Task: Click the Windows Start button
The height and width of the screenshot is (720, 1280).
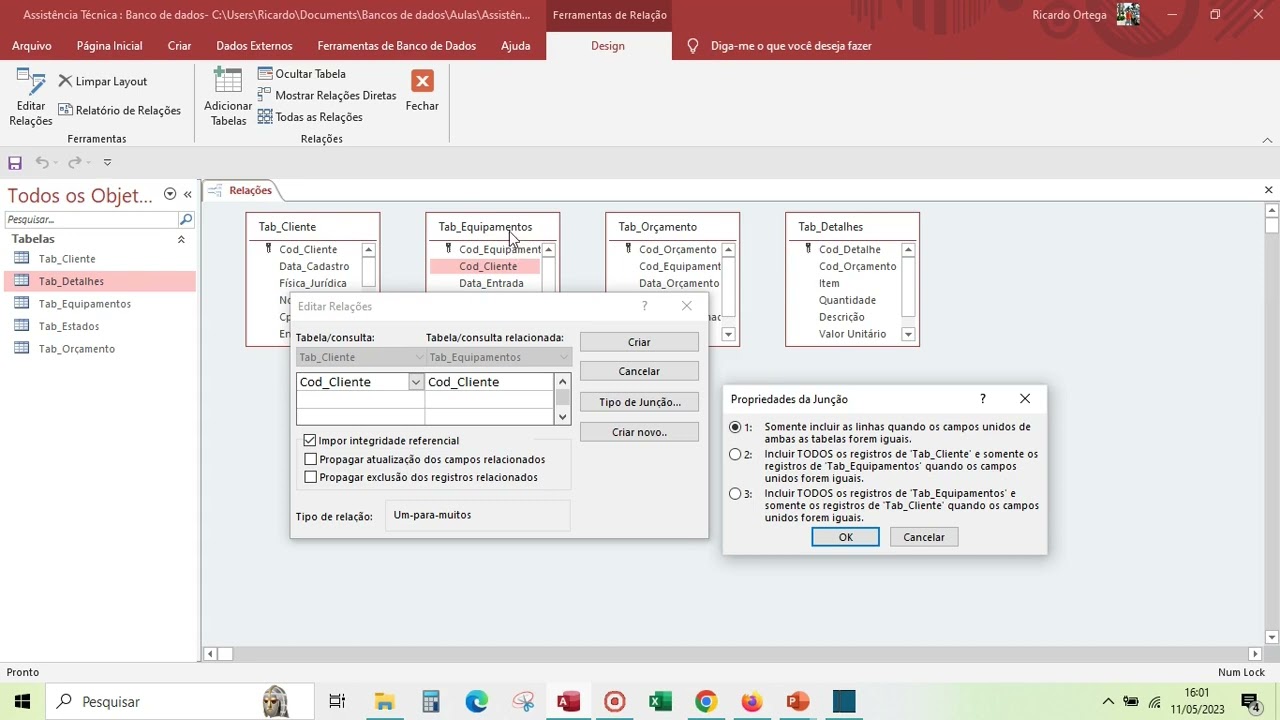Action: click(x=22, y=701)
